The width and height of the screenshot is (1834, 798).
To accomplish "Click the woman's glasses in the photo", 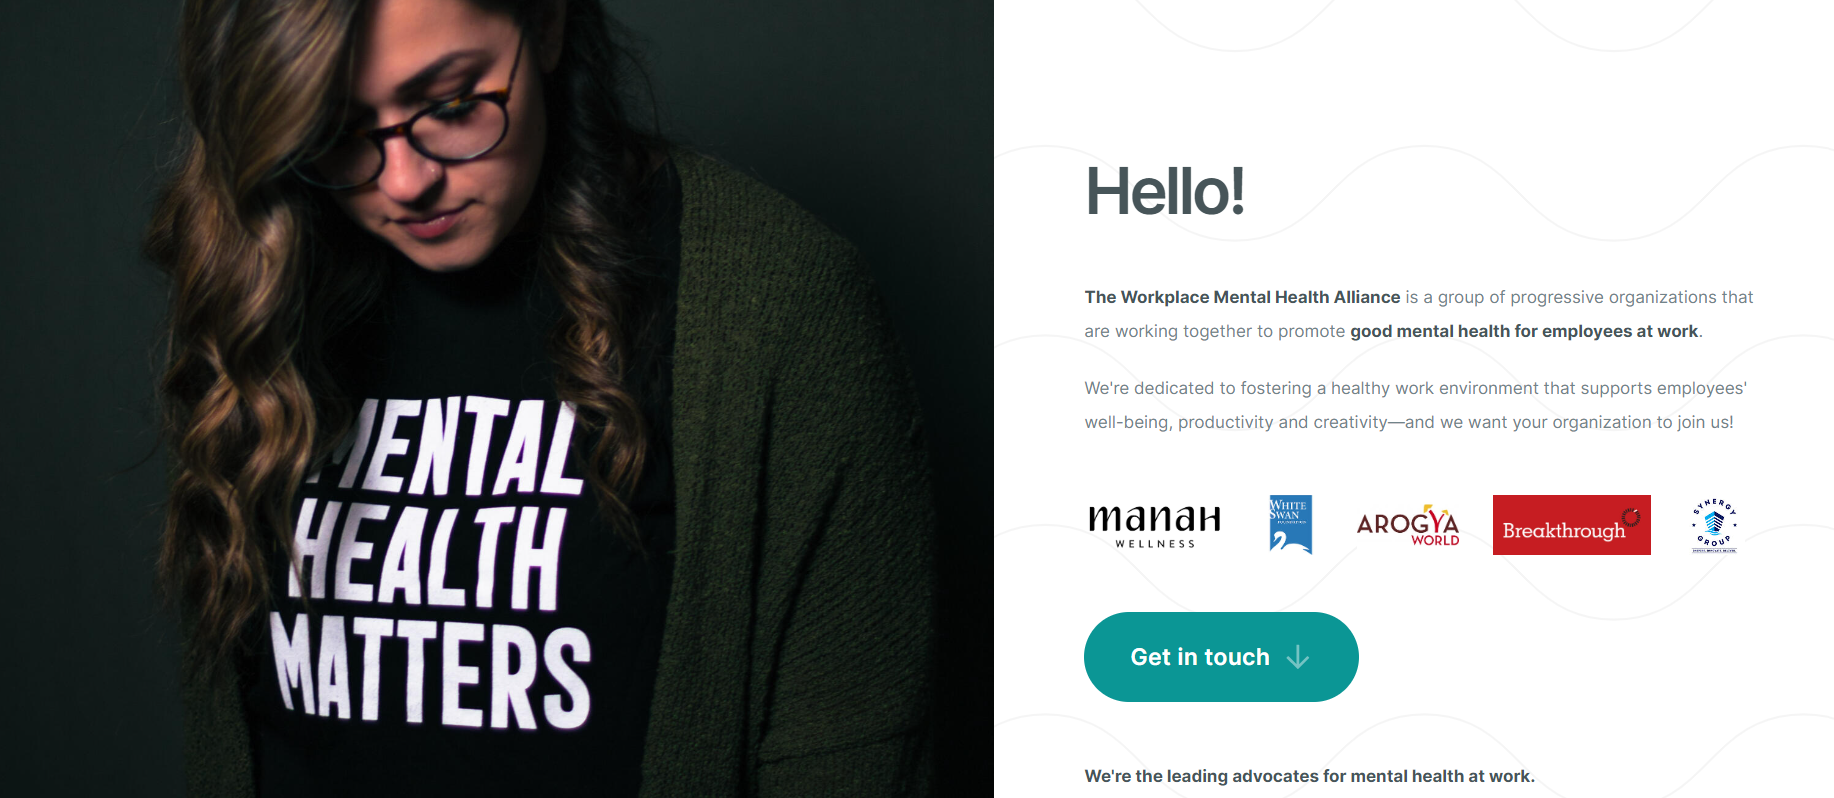I will [437, 125].
